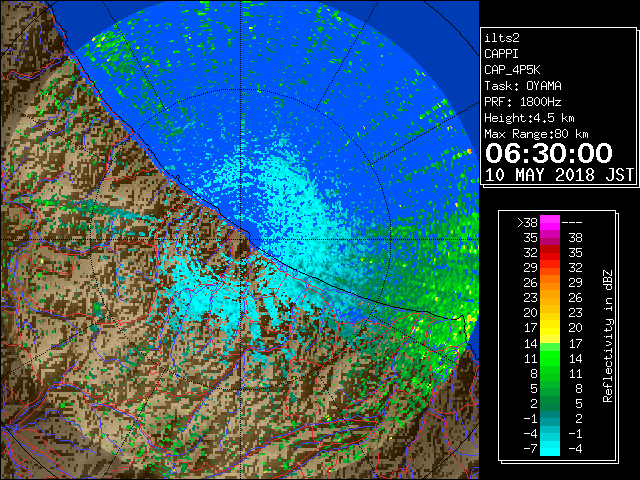The width and height of the screenshot is (640, 480).
Task: Click the 'Task: OYAMA' text
Action: (x=523, y=86)
